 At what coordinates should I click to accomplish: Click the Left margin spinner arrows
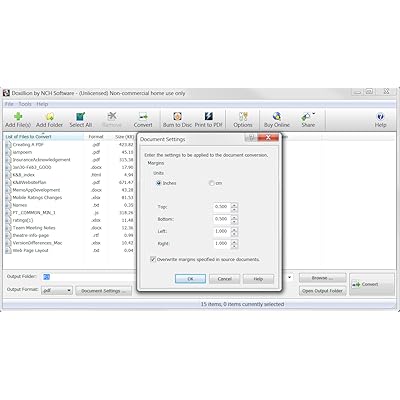pos(234,232)
